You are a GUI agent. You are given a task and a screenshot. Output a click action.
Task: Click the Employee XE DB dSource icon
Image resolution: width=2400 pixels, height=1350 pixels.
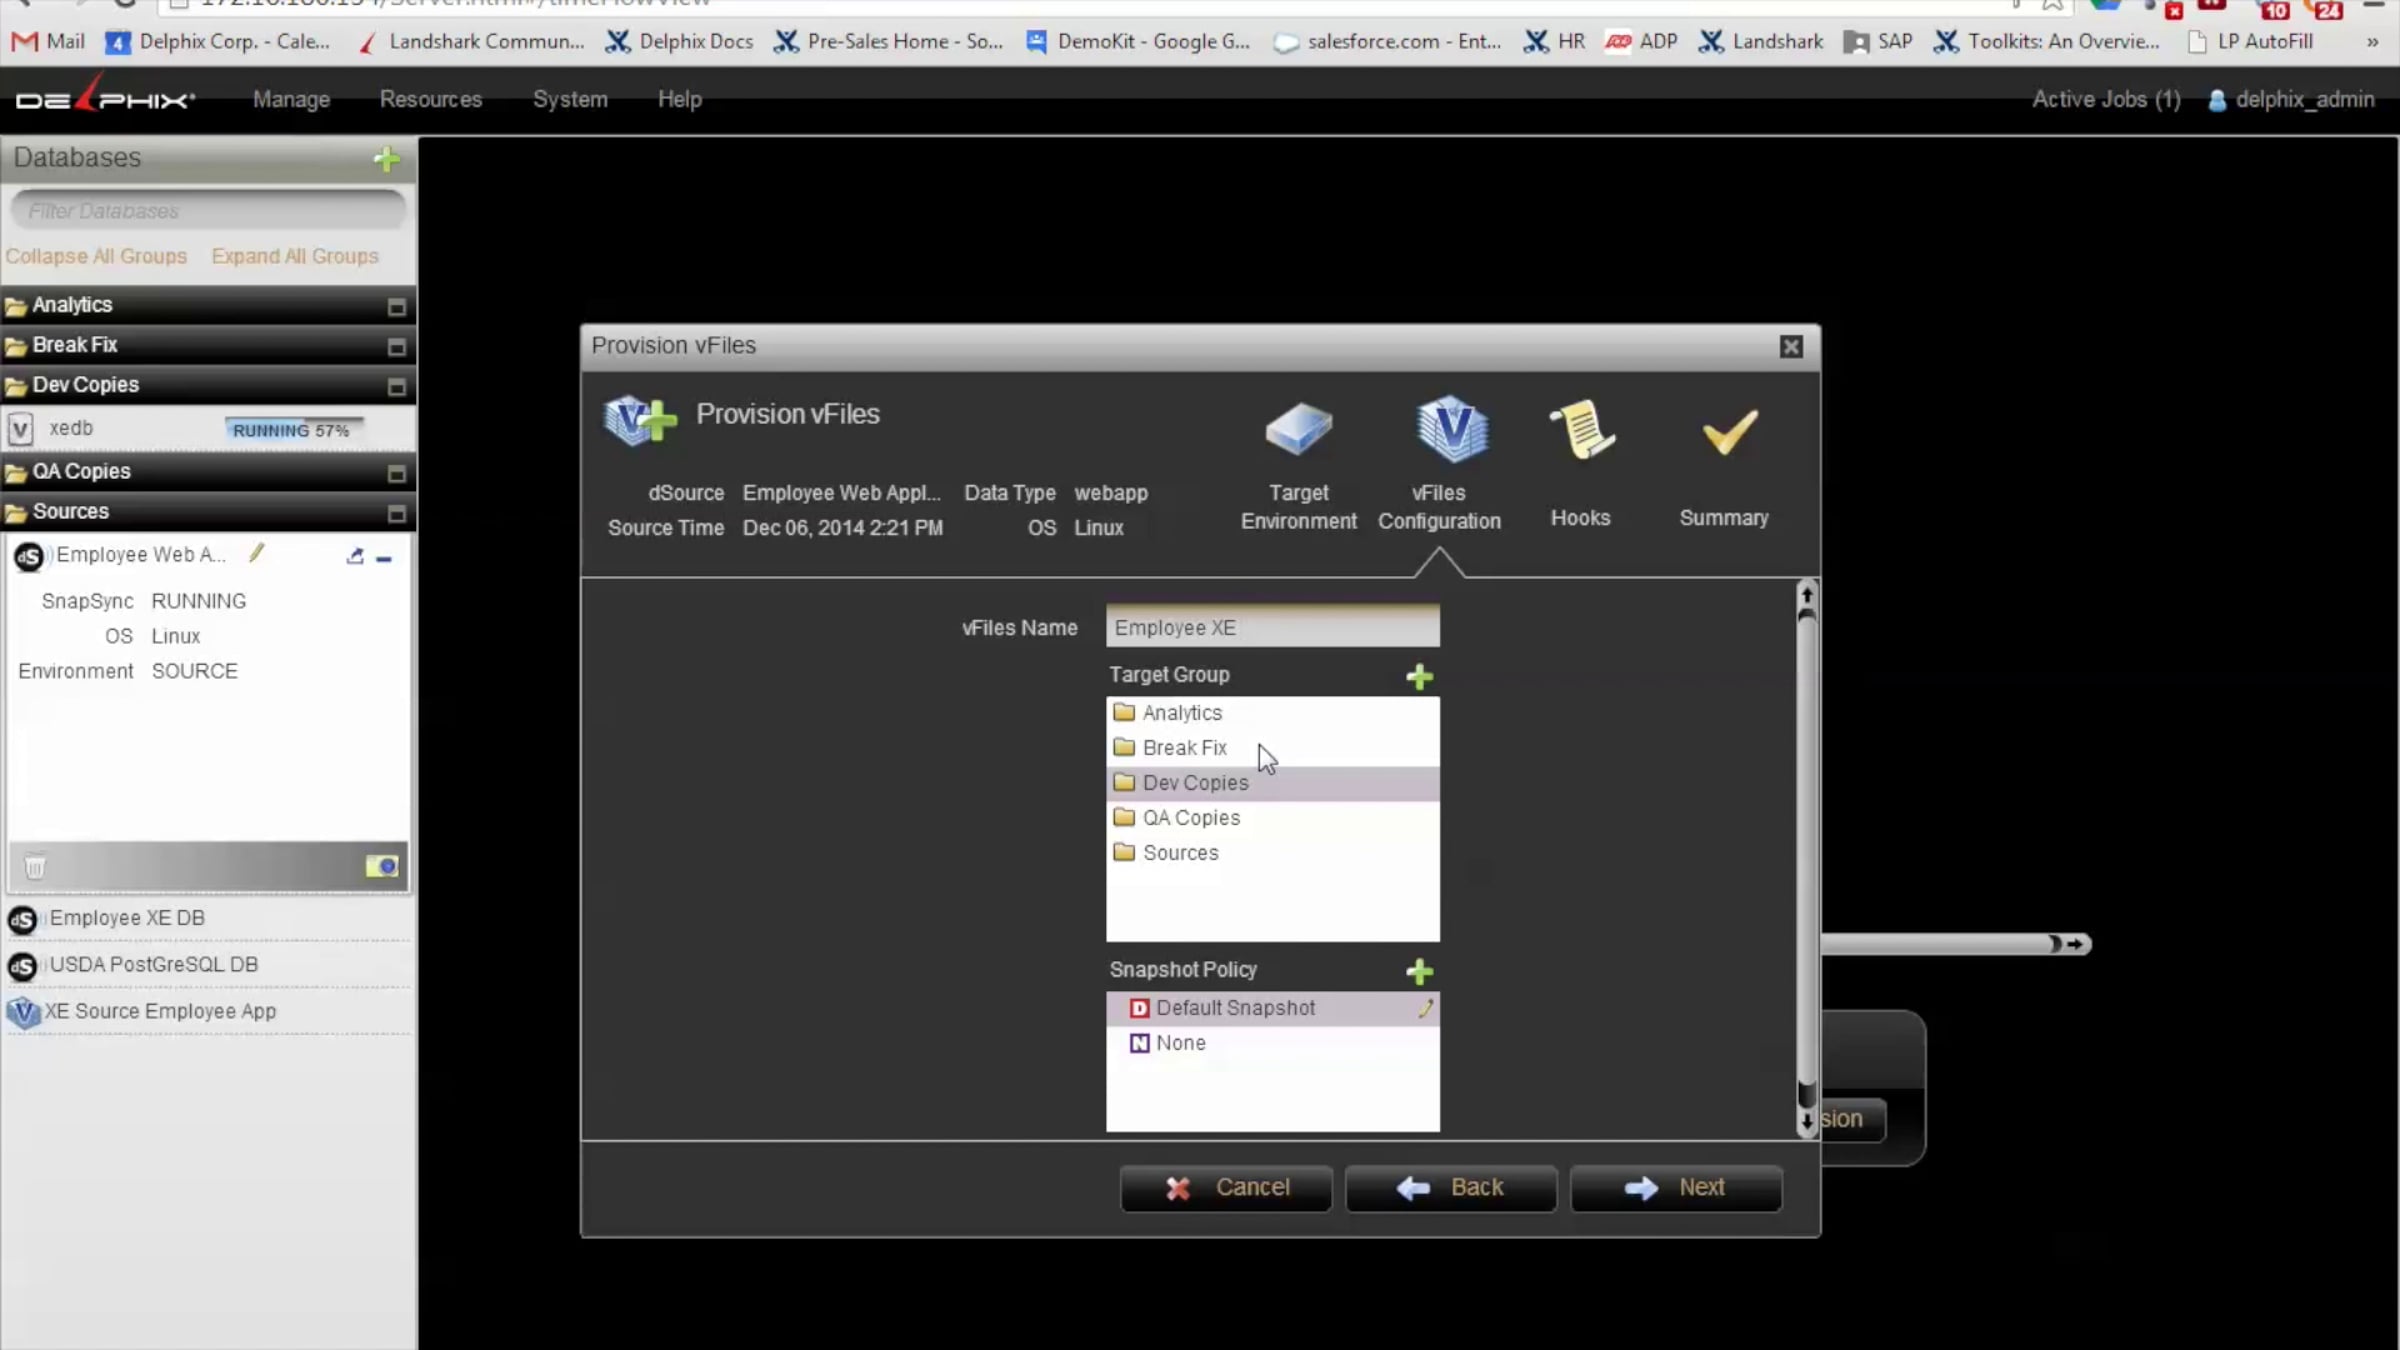pos(22,919)
